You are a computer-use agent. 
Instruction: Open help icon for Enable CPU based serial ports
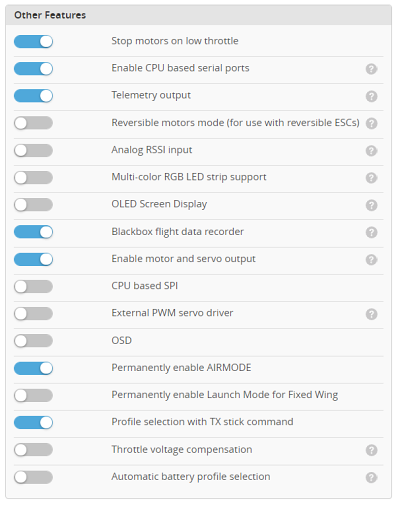(371, 69)
